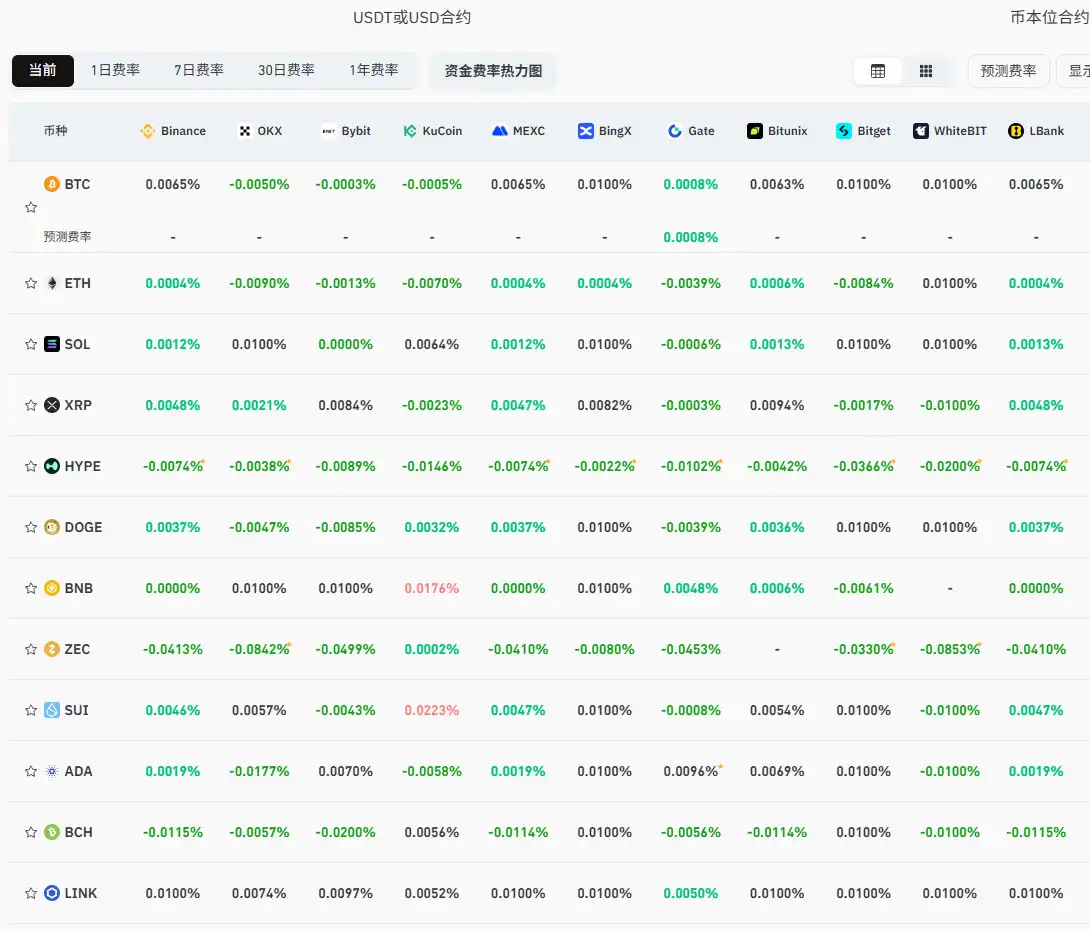
Task: Select the 1日费率 tab
Action: 115,70
